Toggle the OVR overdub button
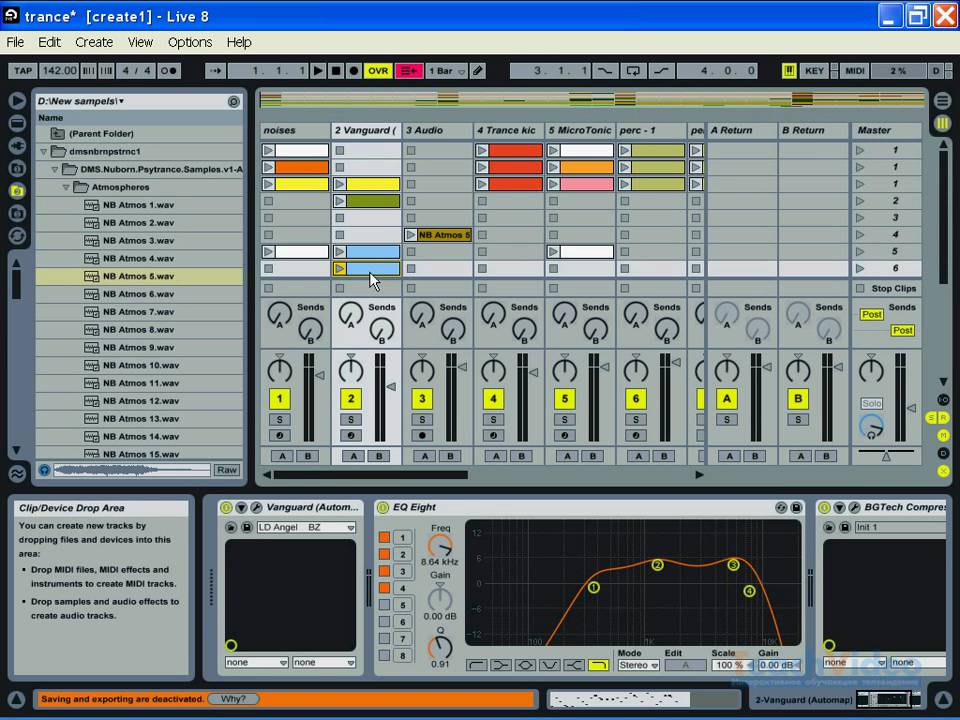960x720 pixels. (378, 71)
